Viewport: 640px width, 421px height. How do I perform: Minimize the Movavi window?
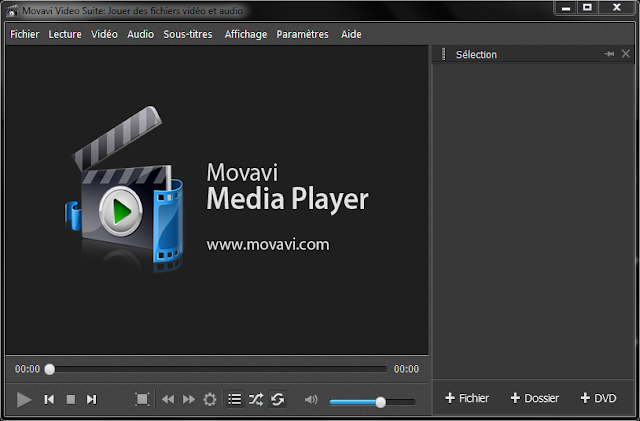(x=566, y=8)
